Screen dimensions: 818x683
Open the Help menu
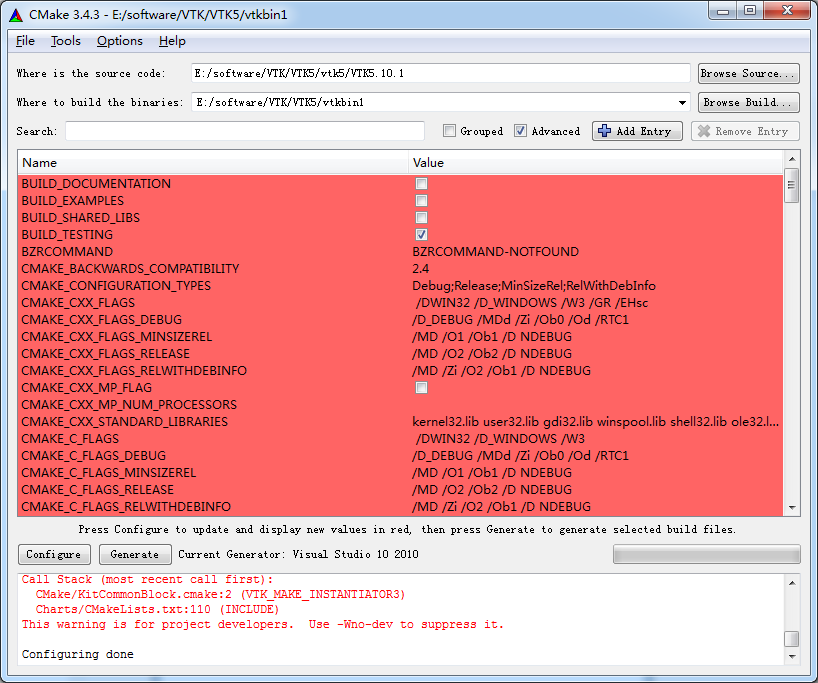[x=172, y=41]
